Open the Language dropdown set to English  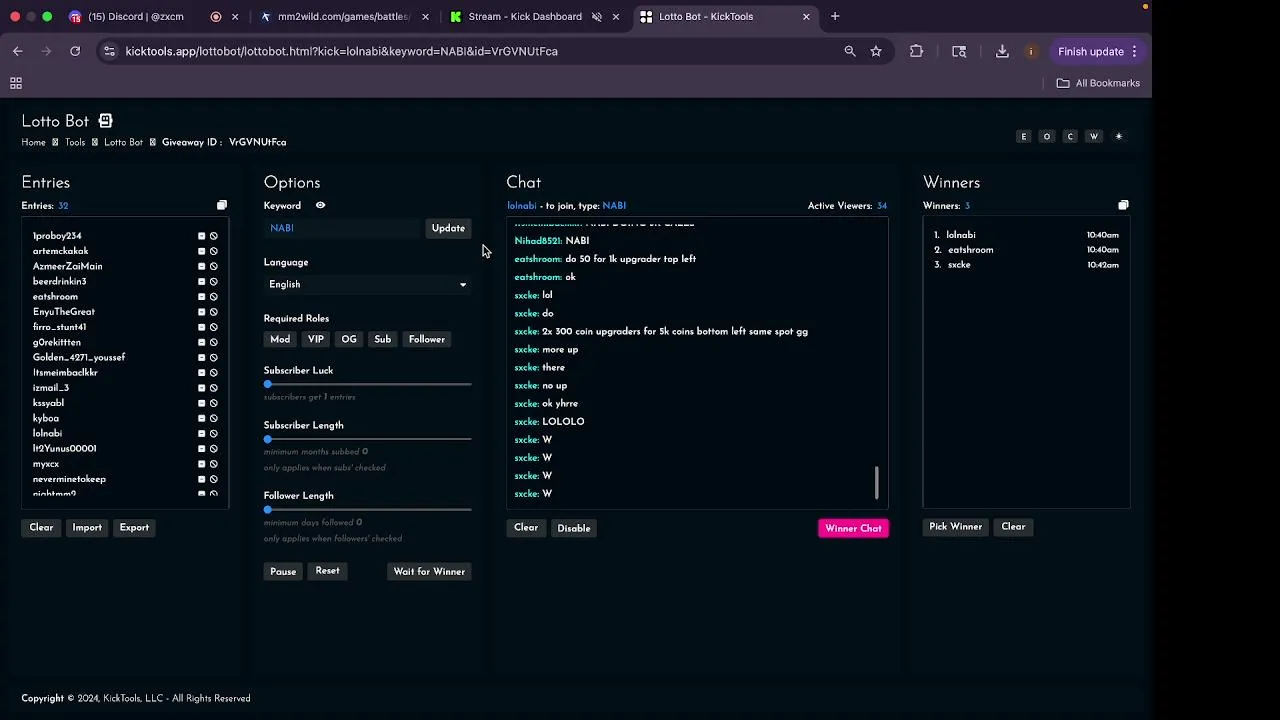pyautogui.click(x=367, y=284)
